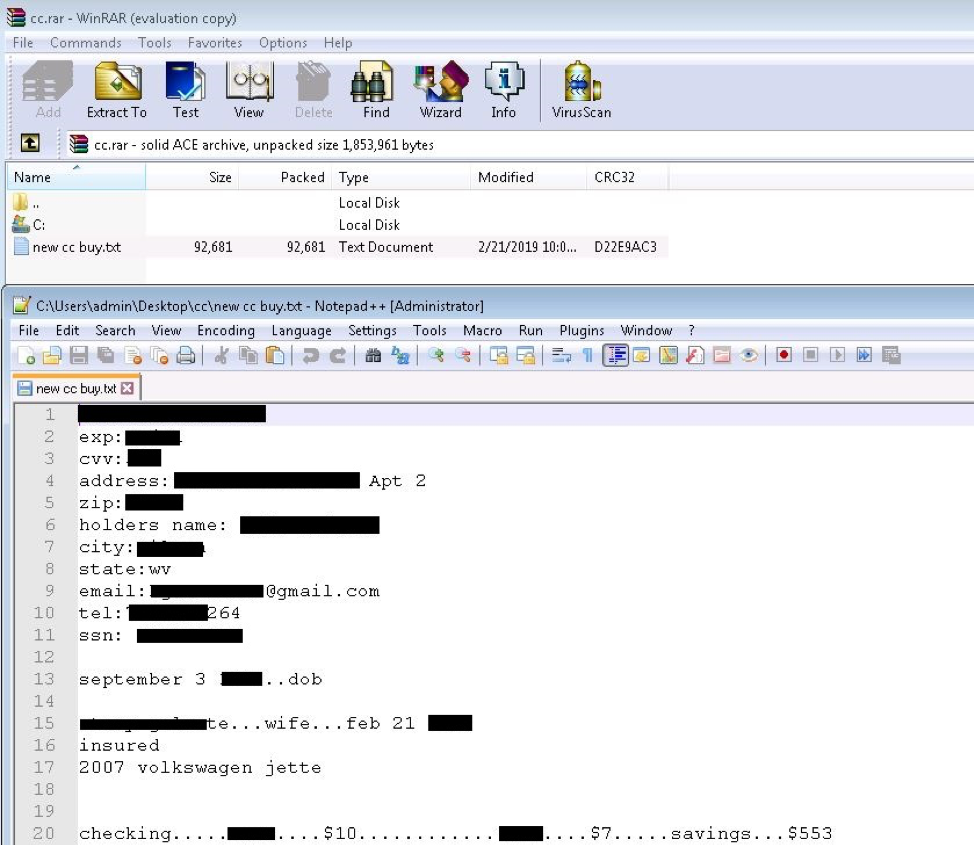
Task: Open the WinRAR Wizard tool
Action: tap(440, 90)
